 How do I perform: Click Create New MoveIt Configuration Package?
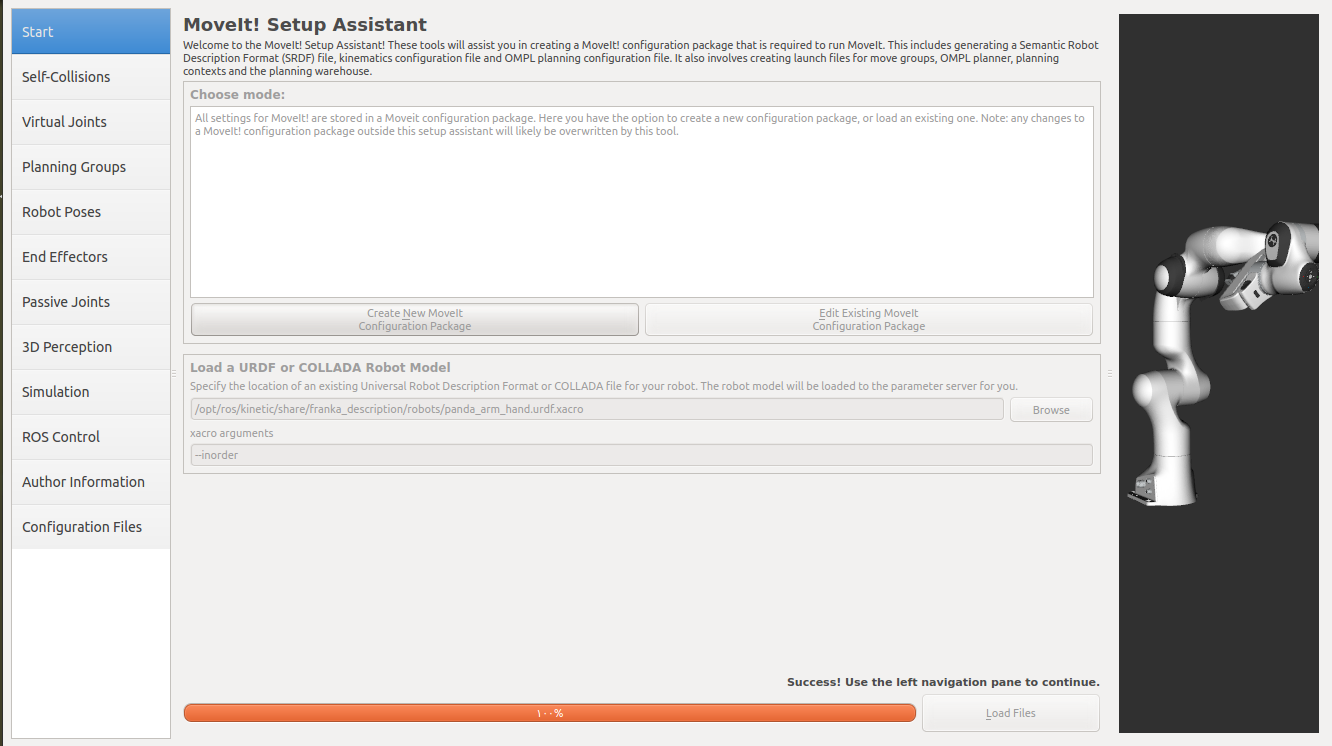point(415,320)
